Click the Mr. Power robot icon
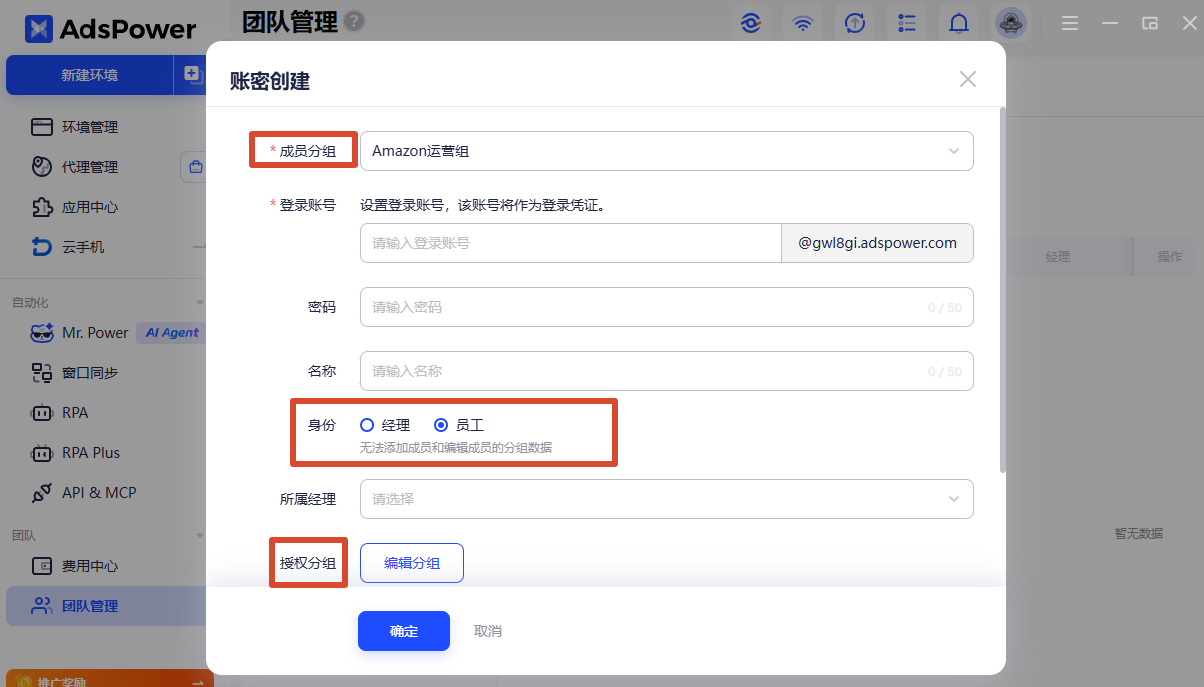The width and height of the screenshot is (1204, 687). pos(41,333)
